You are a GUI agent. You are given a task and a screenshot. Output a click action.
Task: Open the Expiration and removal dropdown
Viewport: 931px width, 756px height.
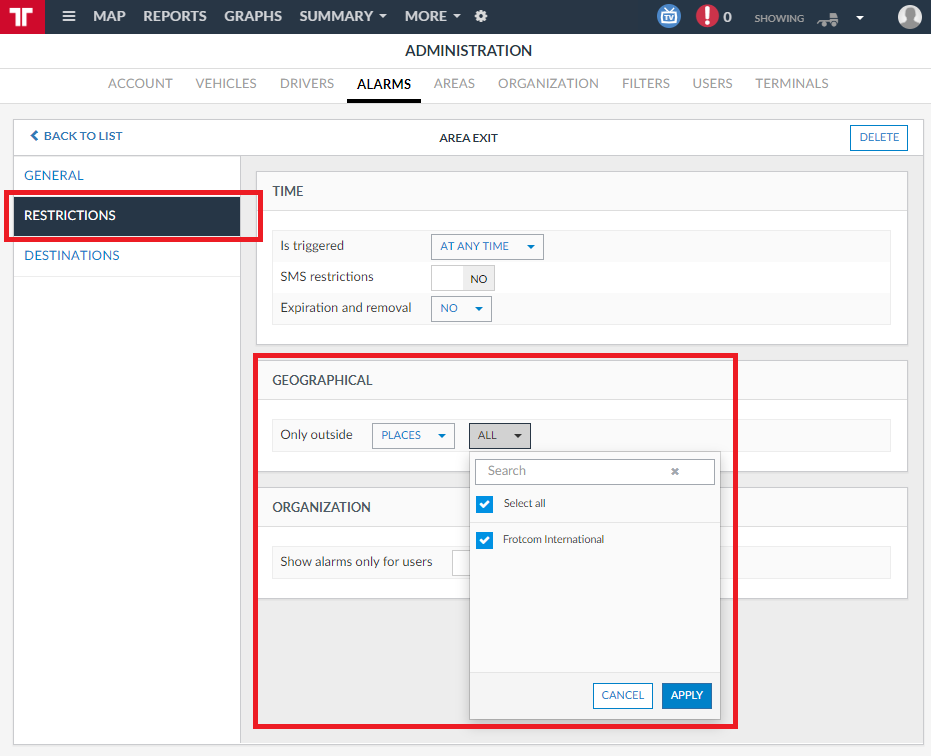[461, 309]
